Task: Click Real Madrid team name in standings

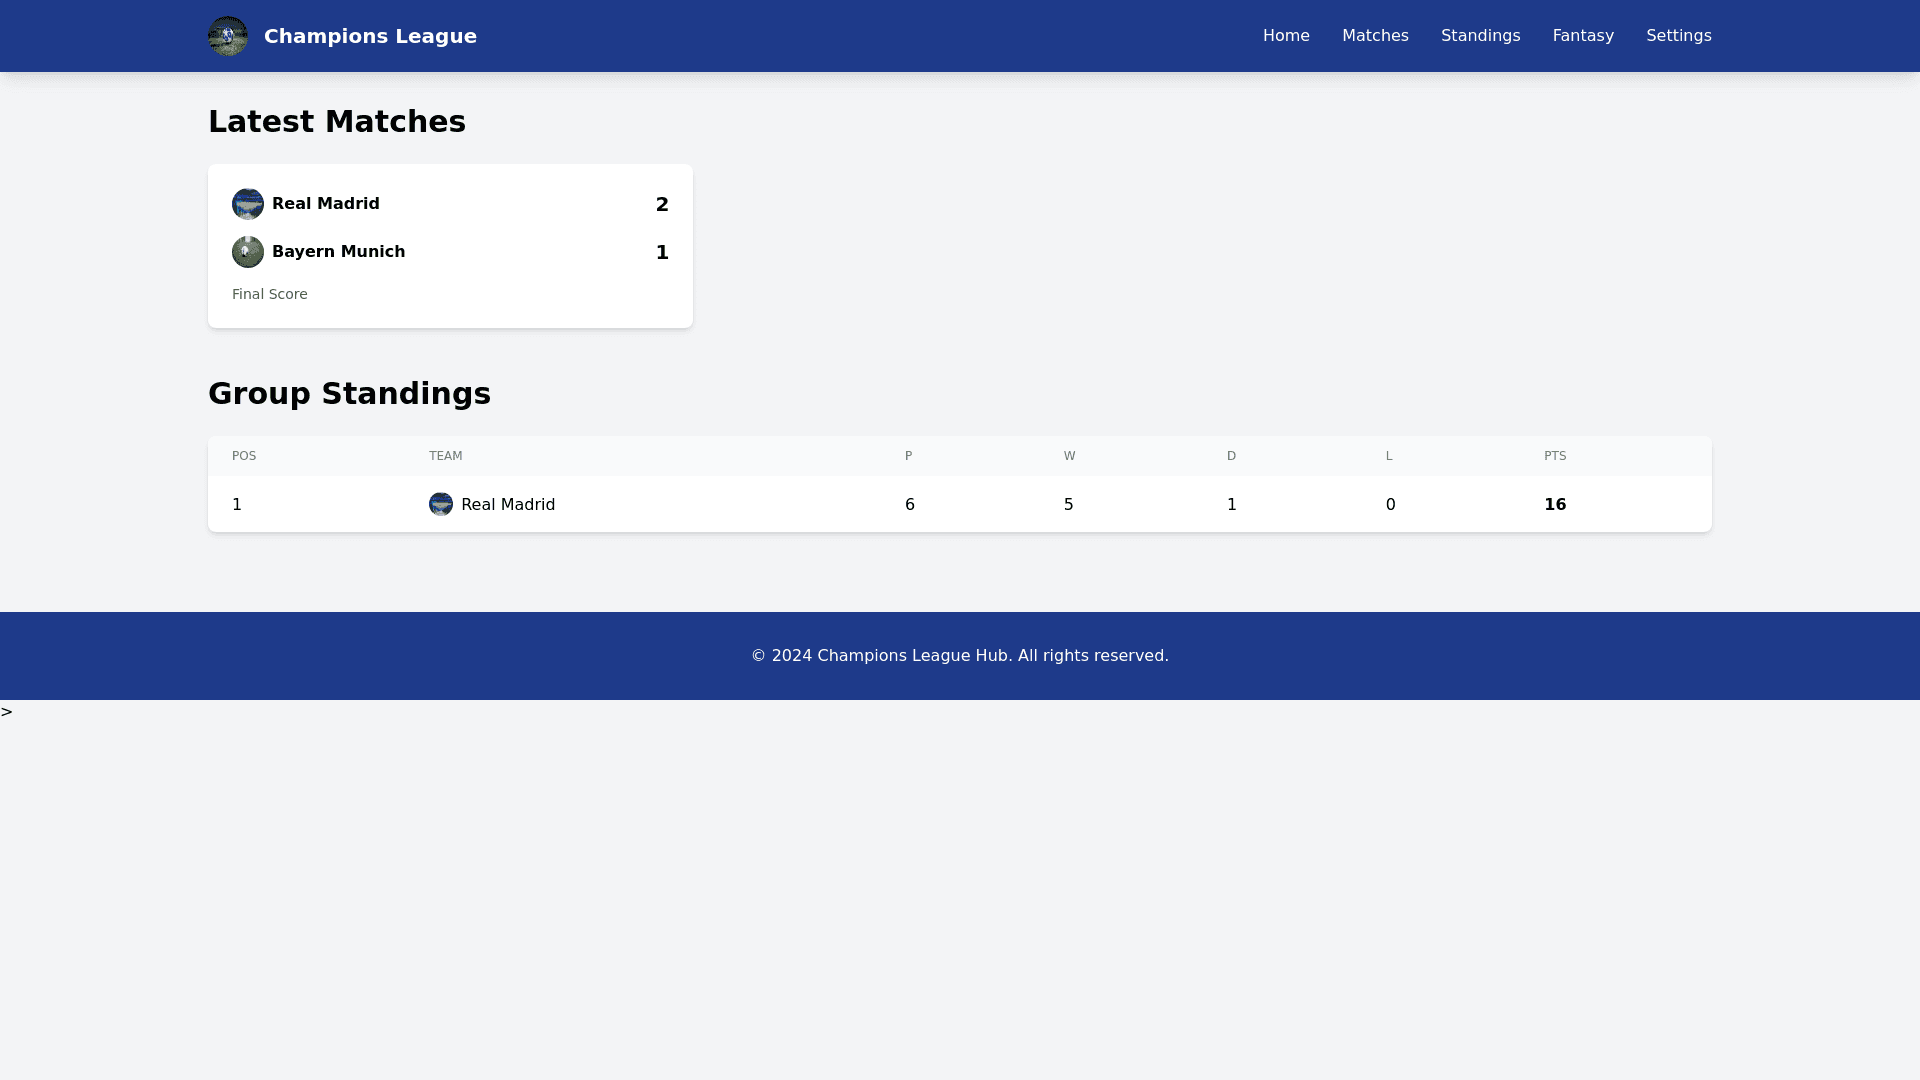Action: pyautogui.click(x=508, y=505)
